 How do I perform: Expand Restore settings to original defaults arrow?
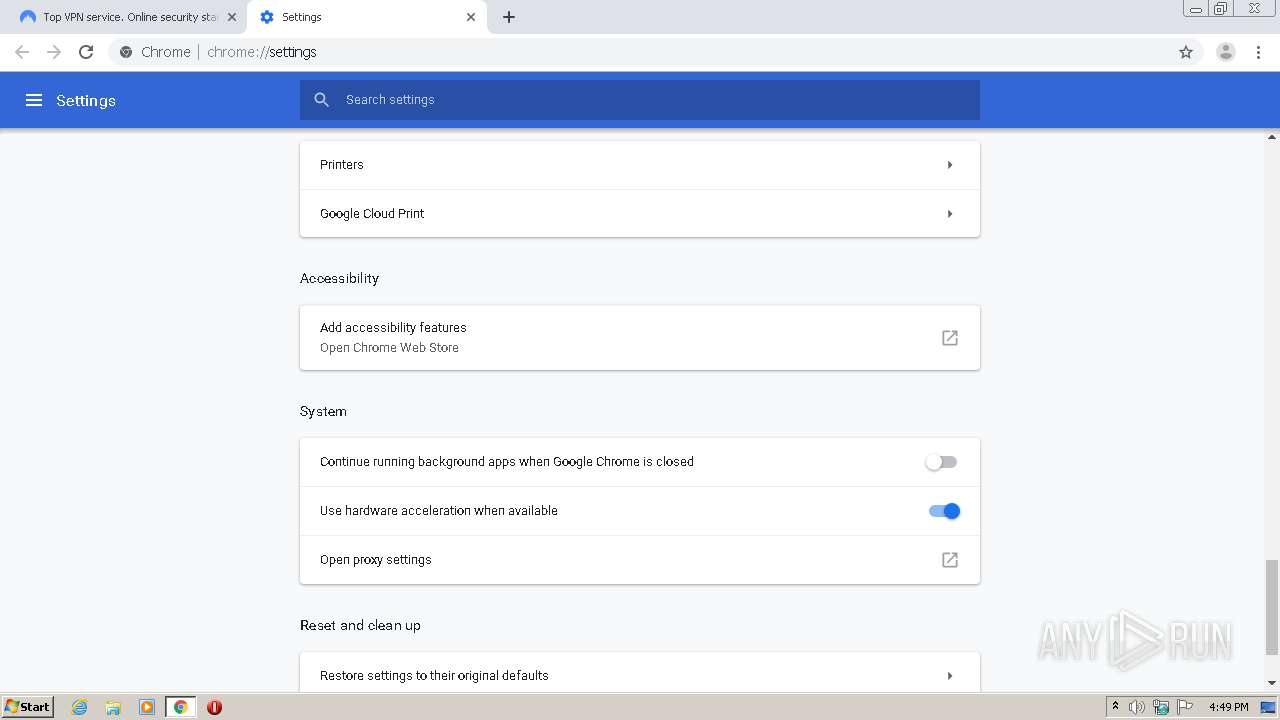(x=950, y=676)
